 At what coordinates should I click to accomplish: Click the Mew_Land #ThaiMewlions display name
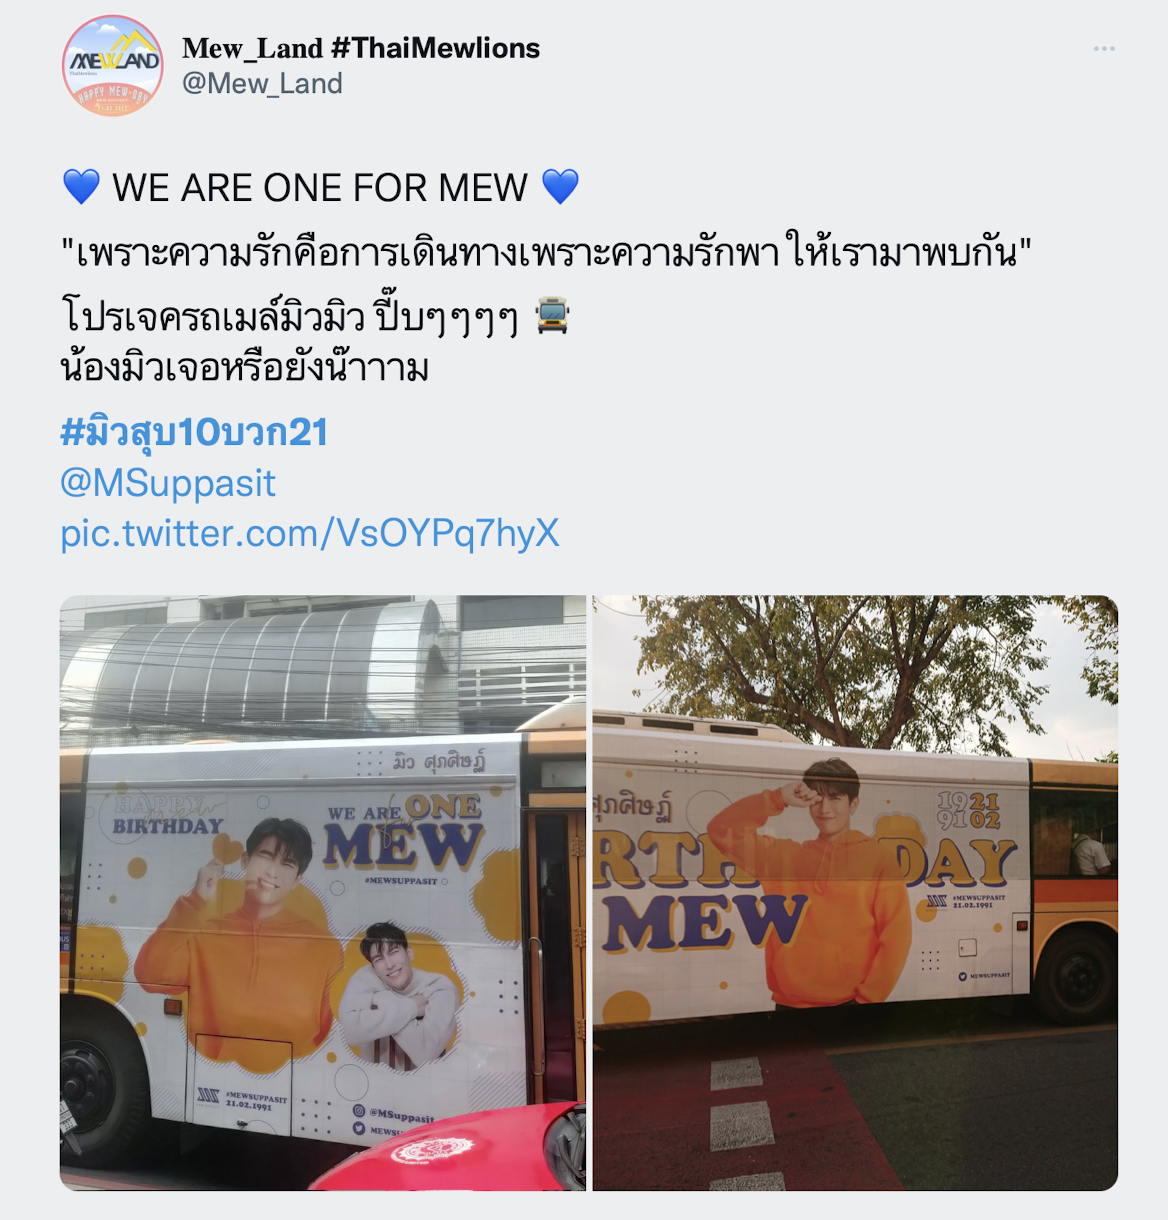coord(361,48)
